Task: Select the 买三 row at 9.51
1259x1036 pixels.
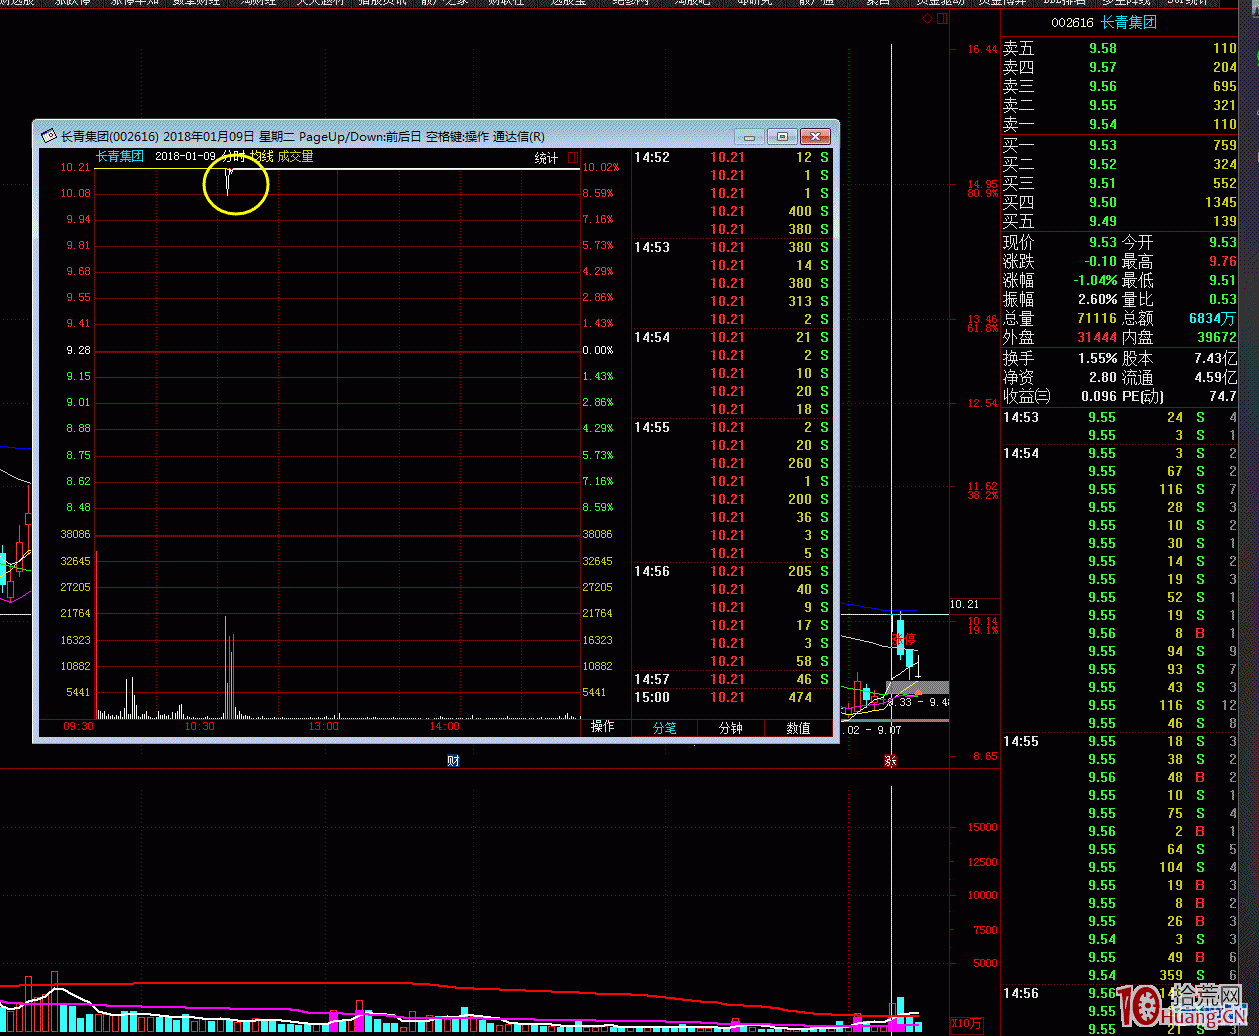Action: click(x=1120, y=183)
